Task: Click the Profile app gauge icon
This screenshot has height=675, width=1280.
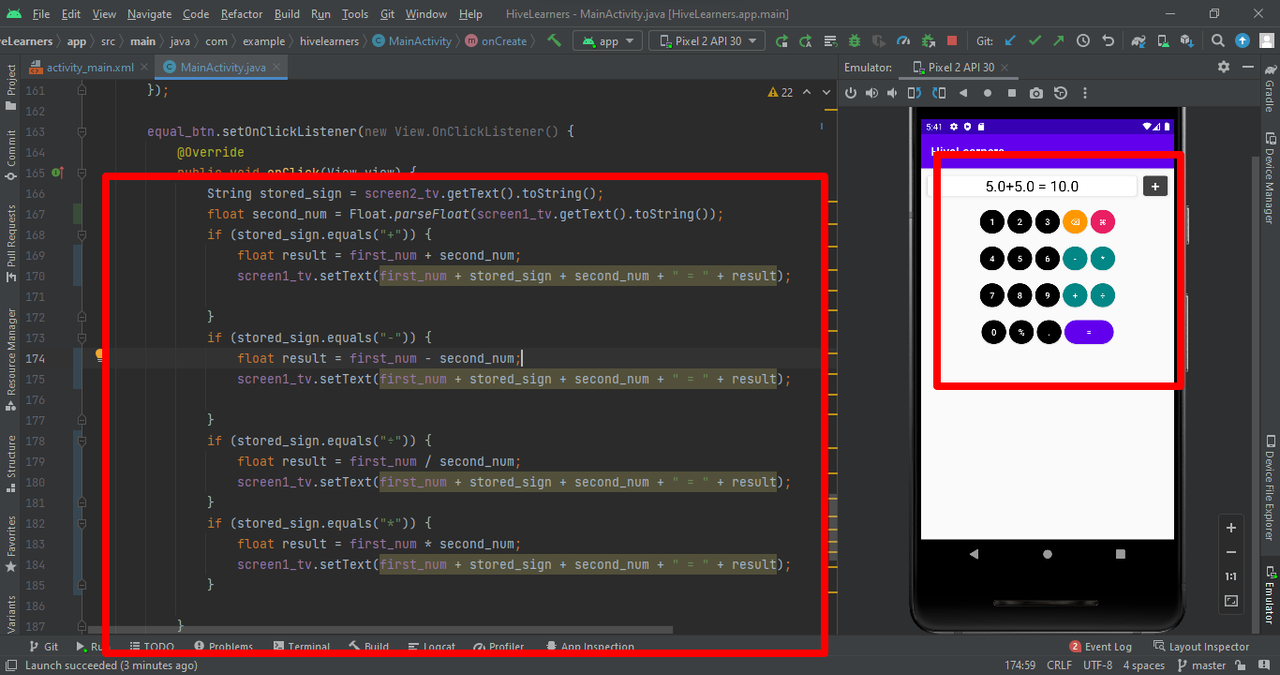Action: coord(903,41)
